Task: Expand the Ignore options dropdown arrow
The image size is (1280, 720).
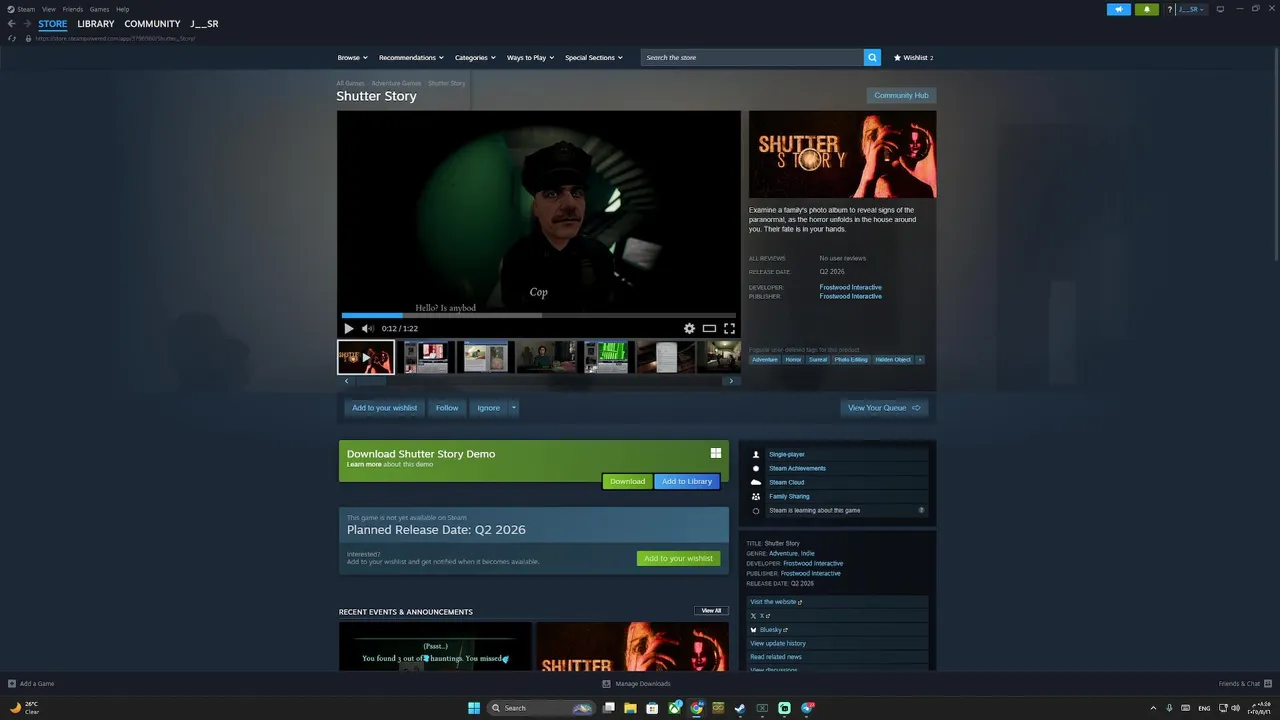Action: coord(514,408)
